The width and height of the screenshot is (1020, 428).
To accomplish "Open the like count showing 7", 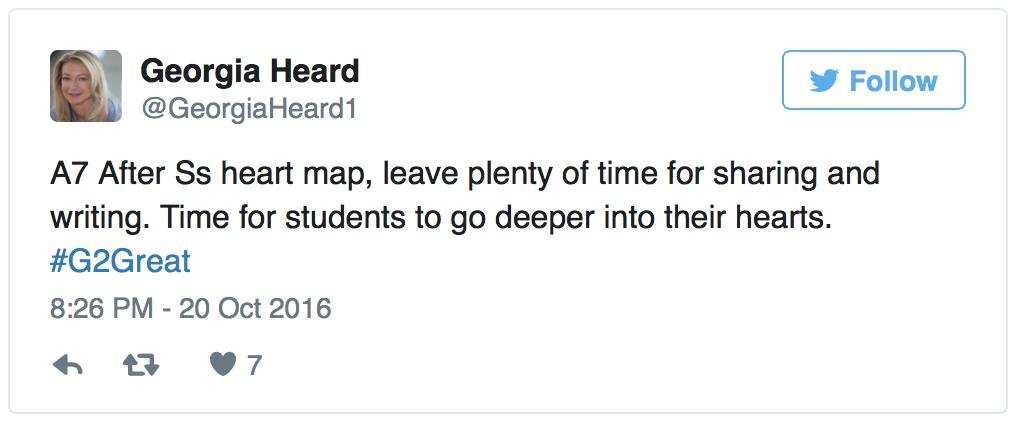I will (254, 366).
